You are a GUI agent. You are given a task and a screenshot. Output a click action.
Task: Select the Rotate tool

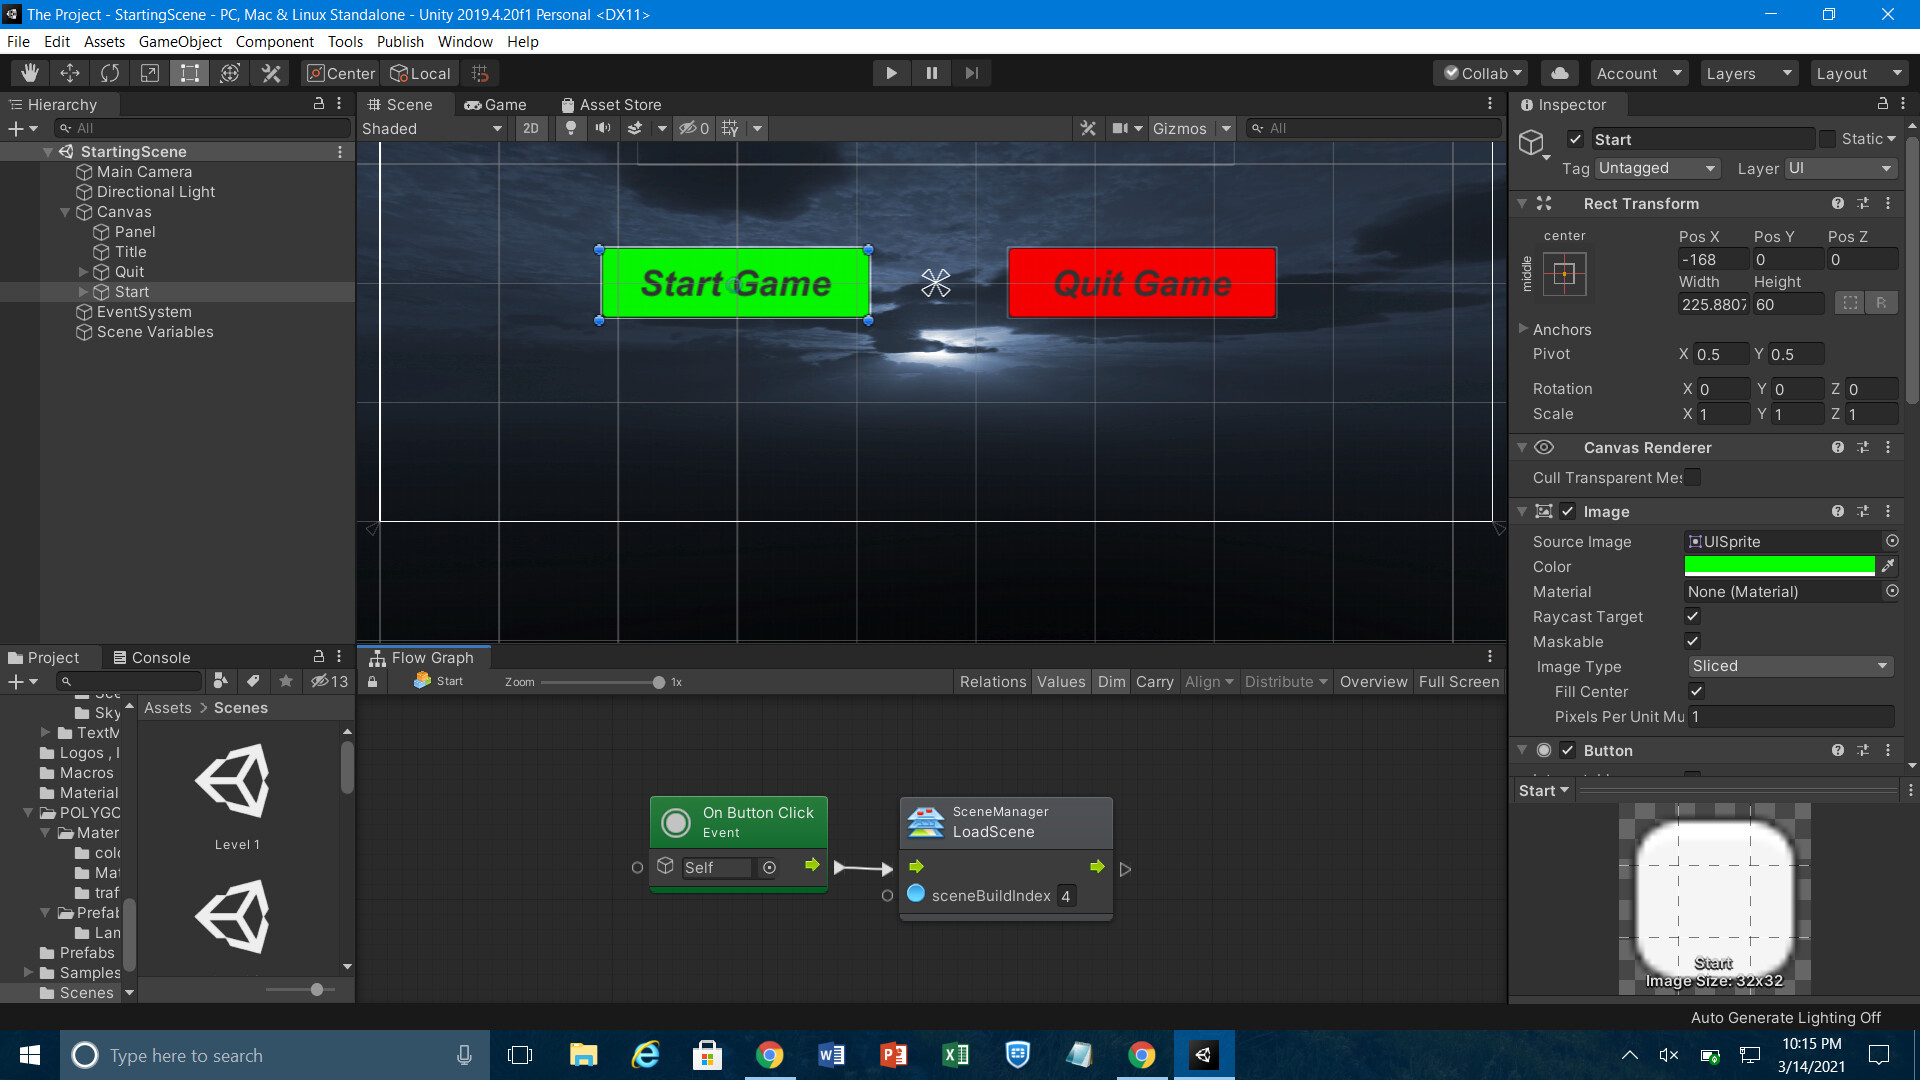(x=110, y=73)
